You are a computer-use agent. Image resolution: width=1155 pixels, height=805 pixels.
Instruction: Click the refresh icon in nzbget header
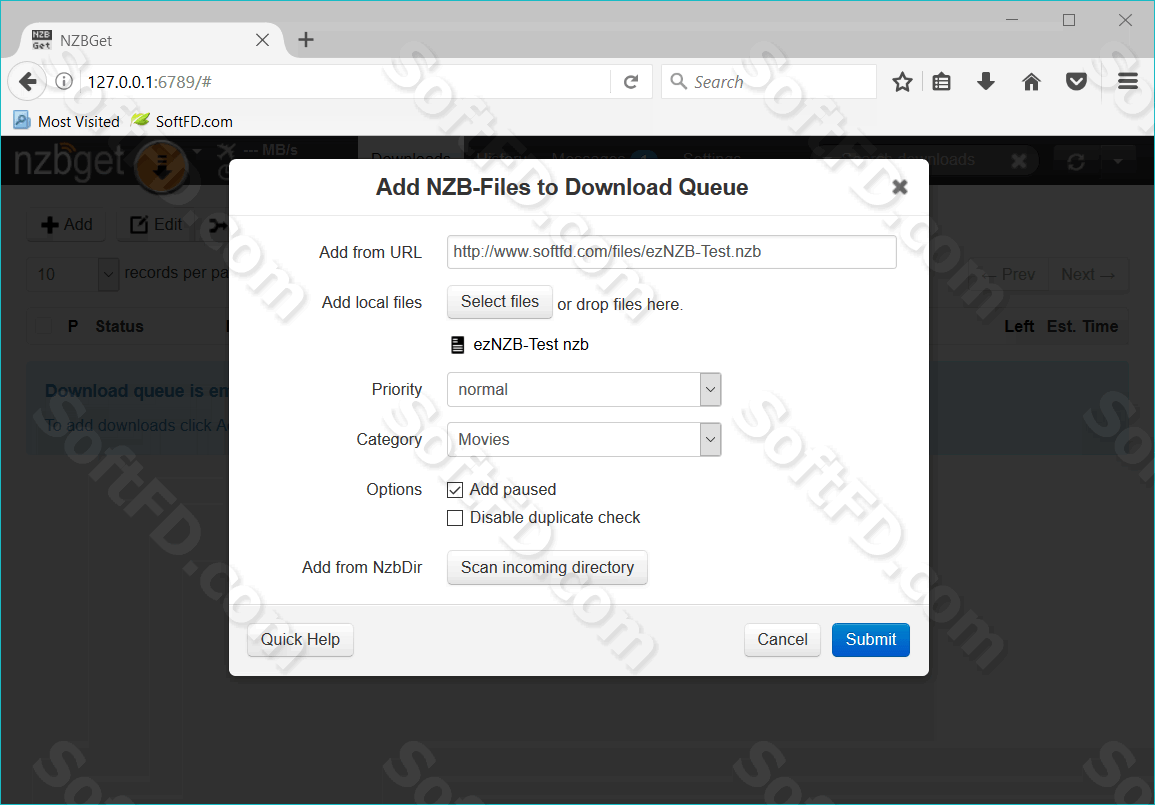point(1075,161)
